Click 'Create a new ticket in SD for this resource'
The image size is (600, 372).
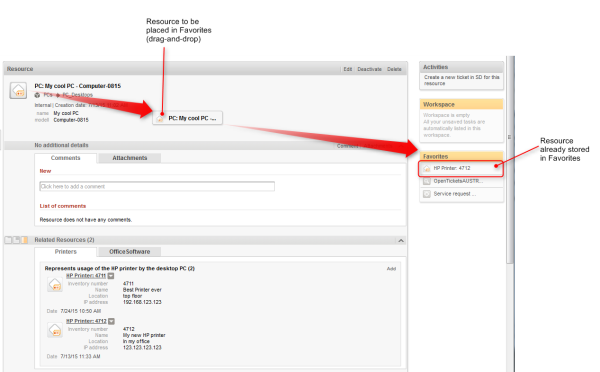pyautogui.click(x=461, y=80)
